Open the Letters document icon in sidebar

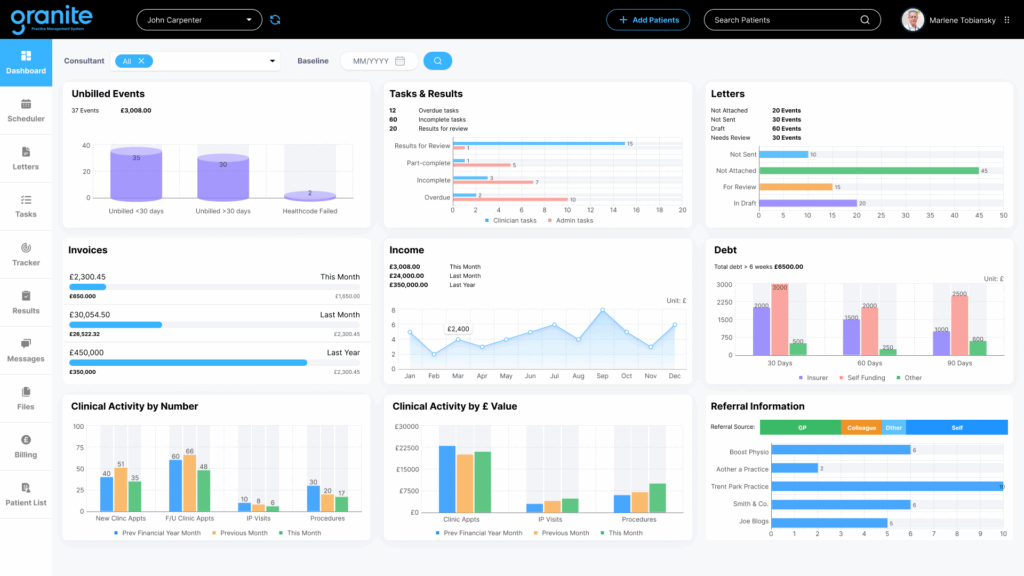(26, 152)
